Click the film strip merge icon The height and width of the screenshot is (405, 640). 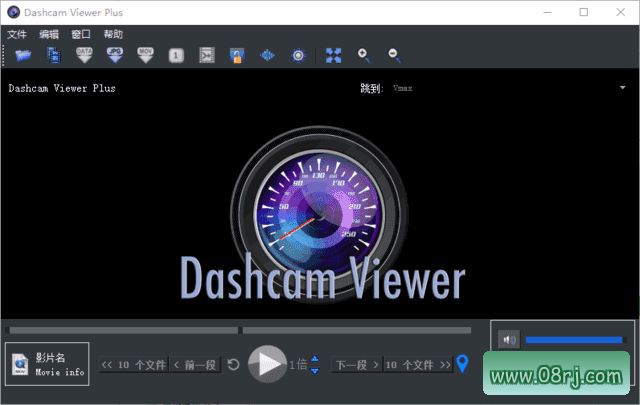click(207, 55)
